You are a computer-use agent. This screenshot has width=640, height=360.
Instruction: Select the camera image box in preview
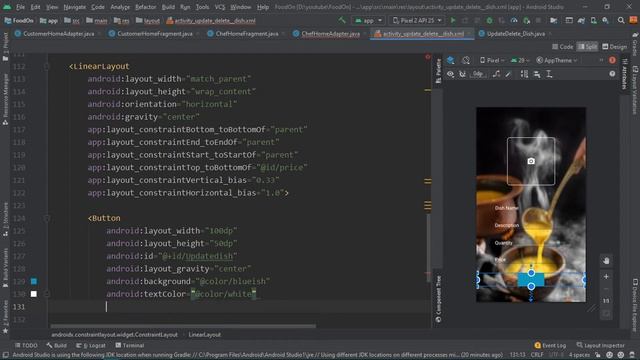(x=531, y=161)
